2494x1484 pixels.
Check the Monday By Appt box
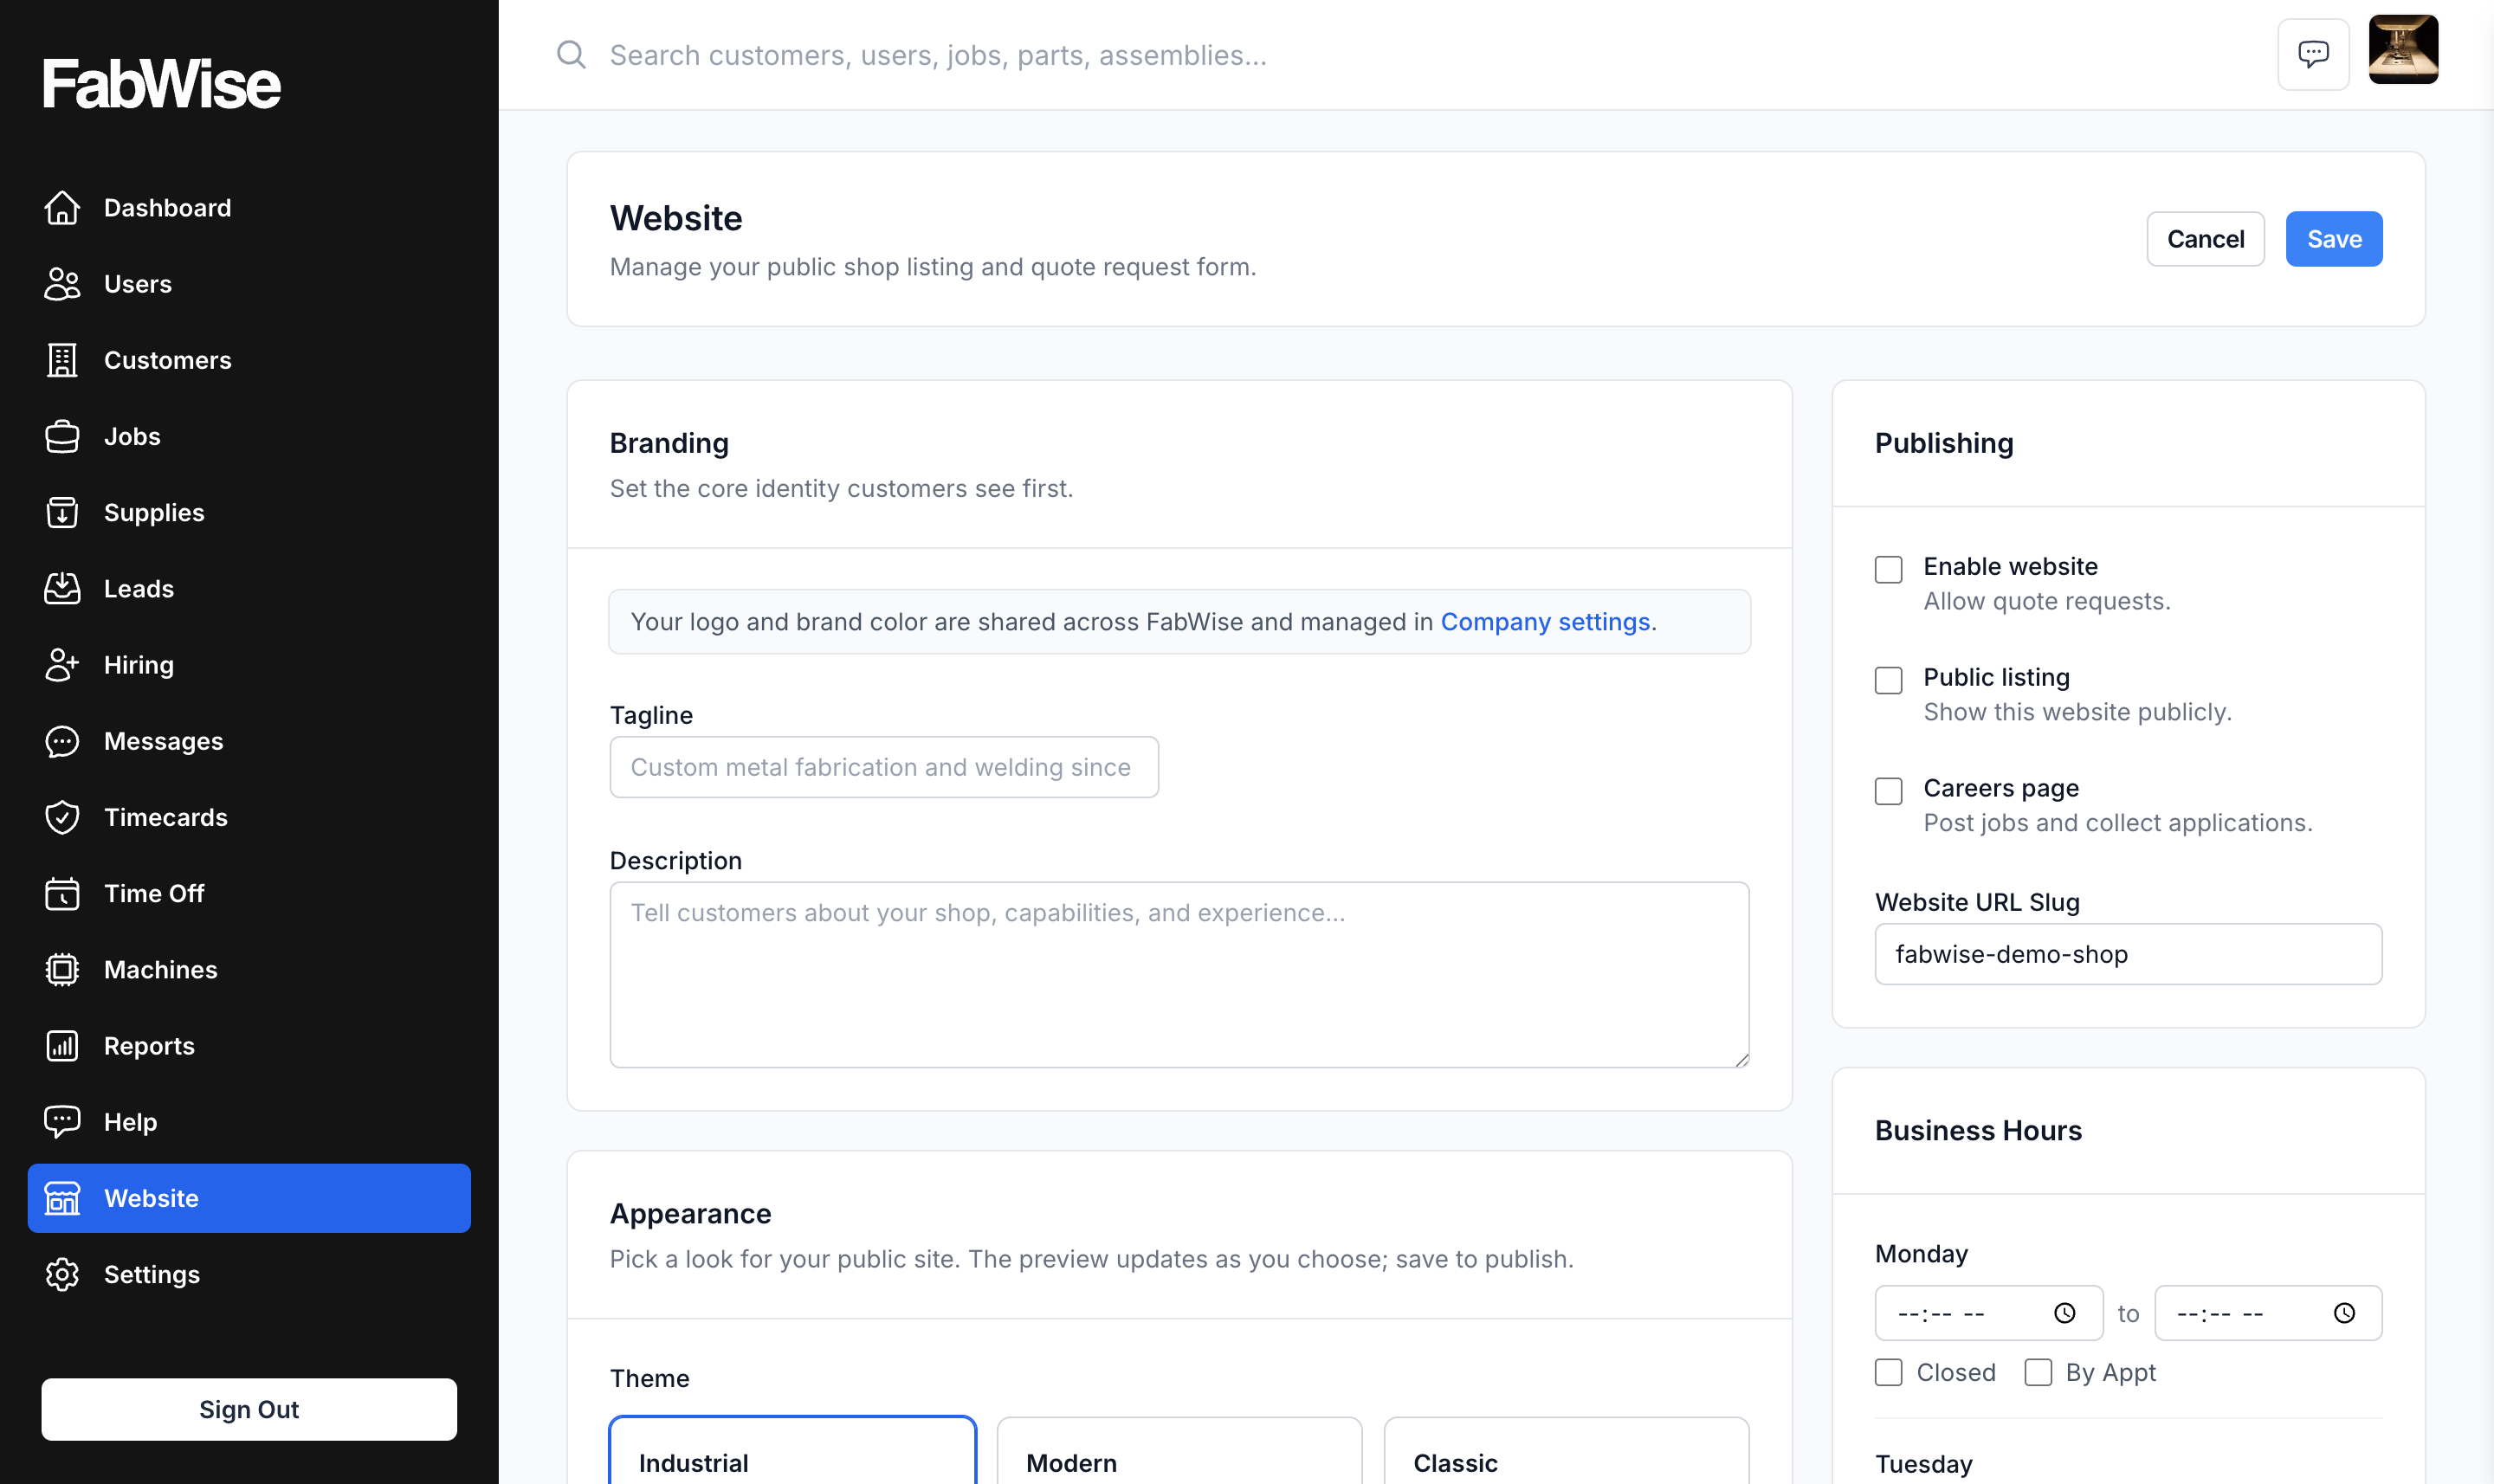(2038, 1372)
